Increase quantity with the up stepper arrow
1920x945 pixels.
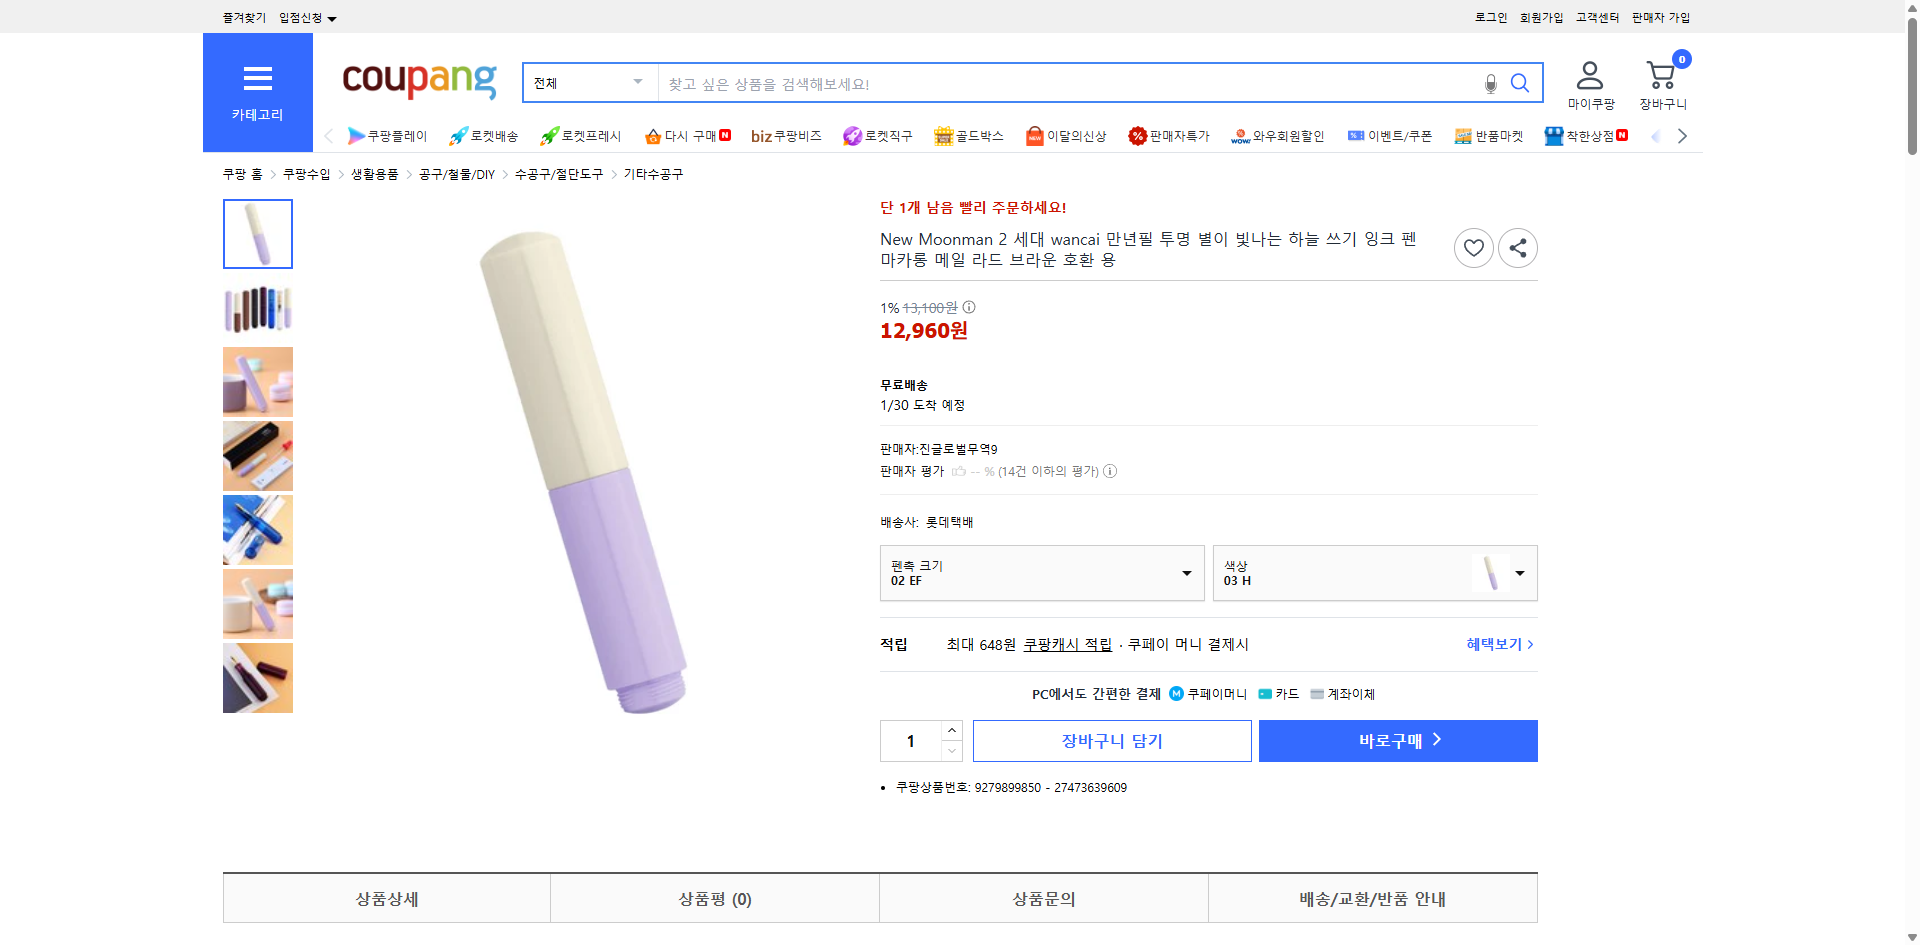click(x=950, y=729)
